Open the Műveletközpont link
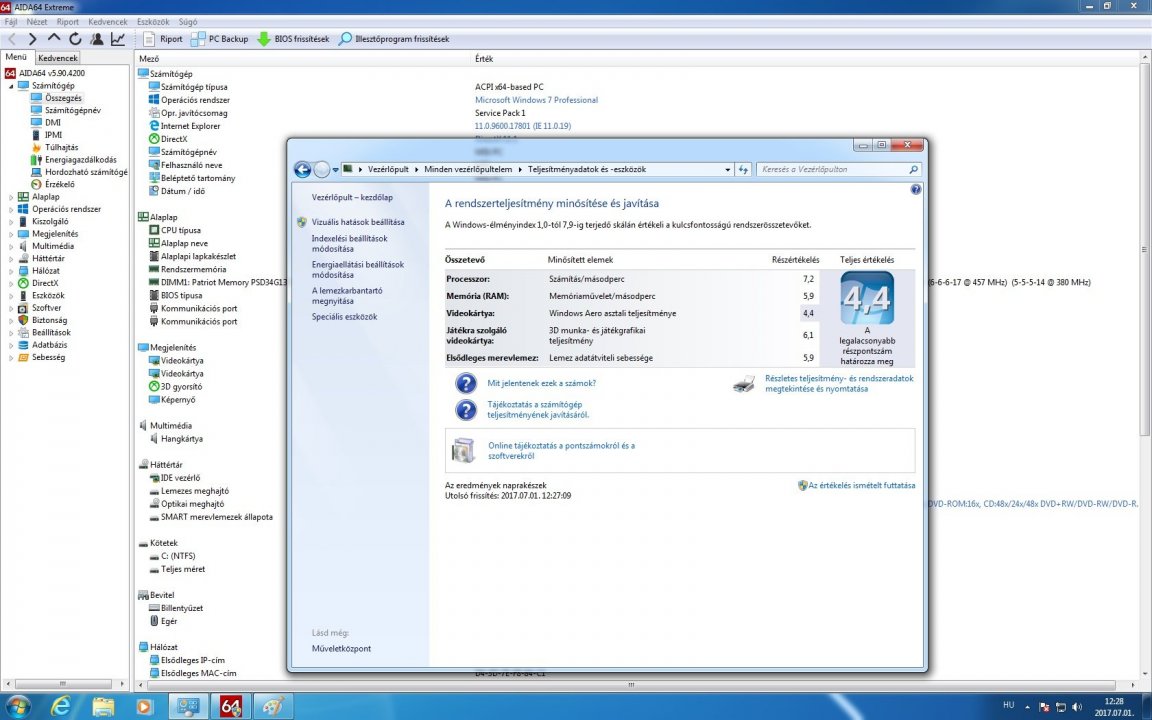Viewport: 1152px width, 720px height. point(341,649)
